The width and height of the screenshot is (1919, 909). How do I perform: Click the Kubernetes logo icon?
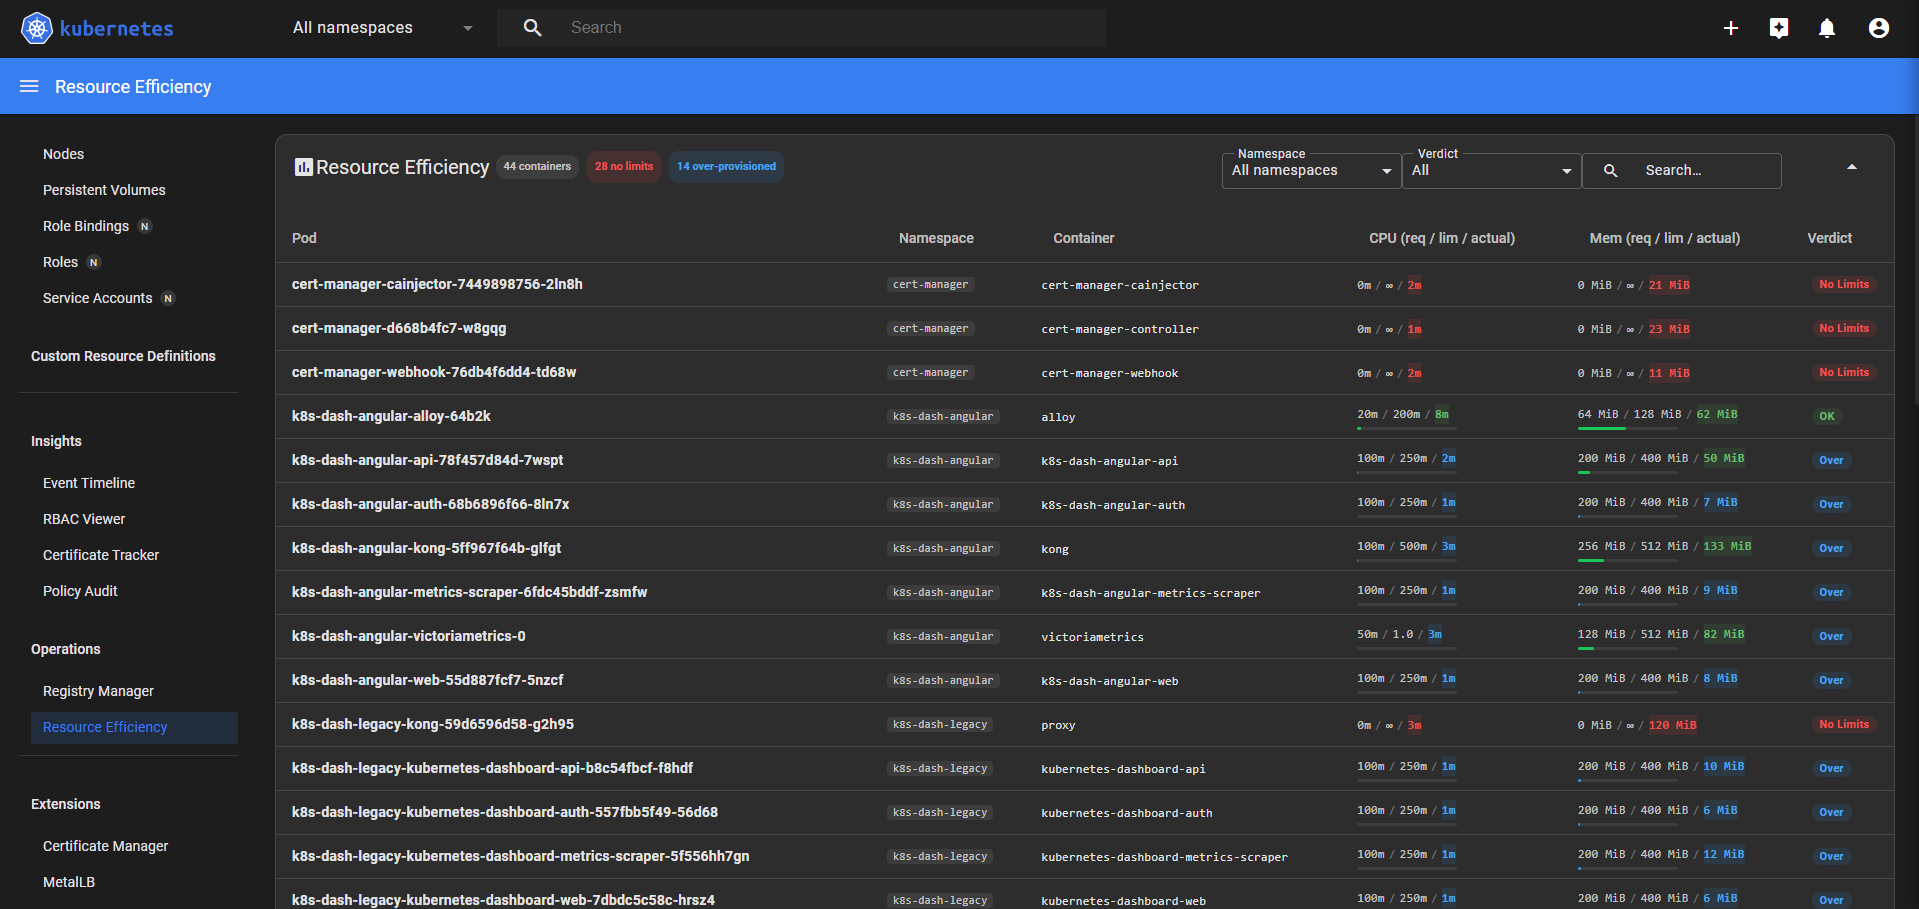37,28
